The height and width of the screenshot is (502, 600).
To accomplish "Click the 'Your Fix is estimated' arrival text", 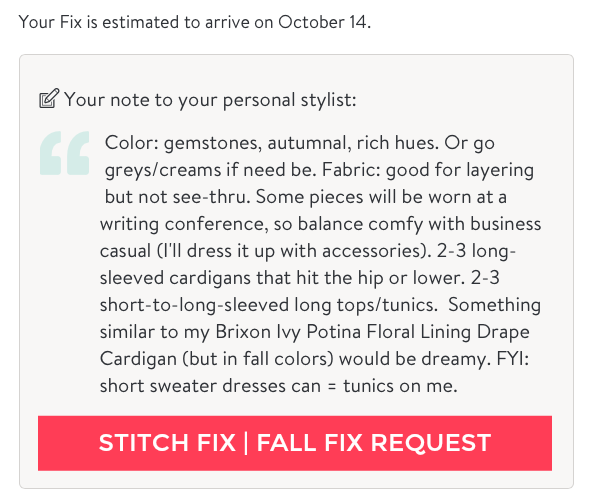I will click(x=194, y=22).
